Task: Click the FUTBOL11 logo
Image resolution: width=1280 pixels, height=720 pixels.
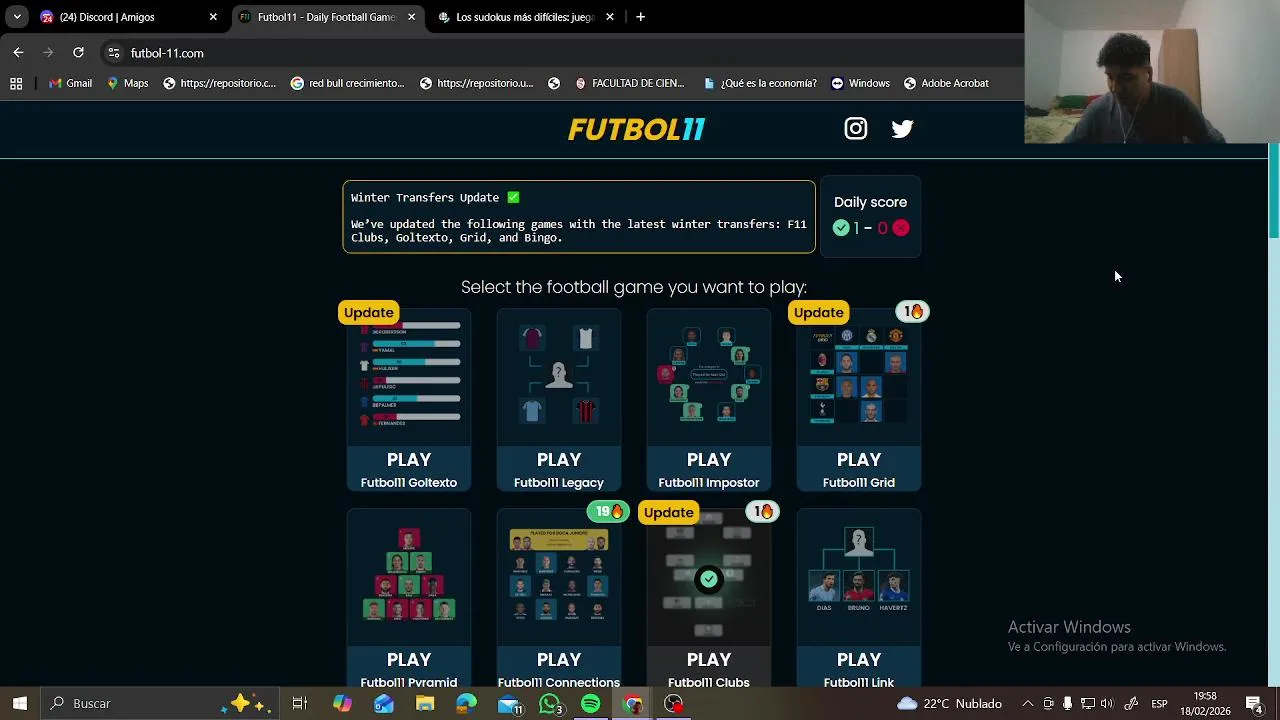Action: pyautogui.click(x=637, y=129)
